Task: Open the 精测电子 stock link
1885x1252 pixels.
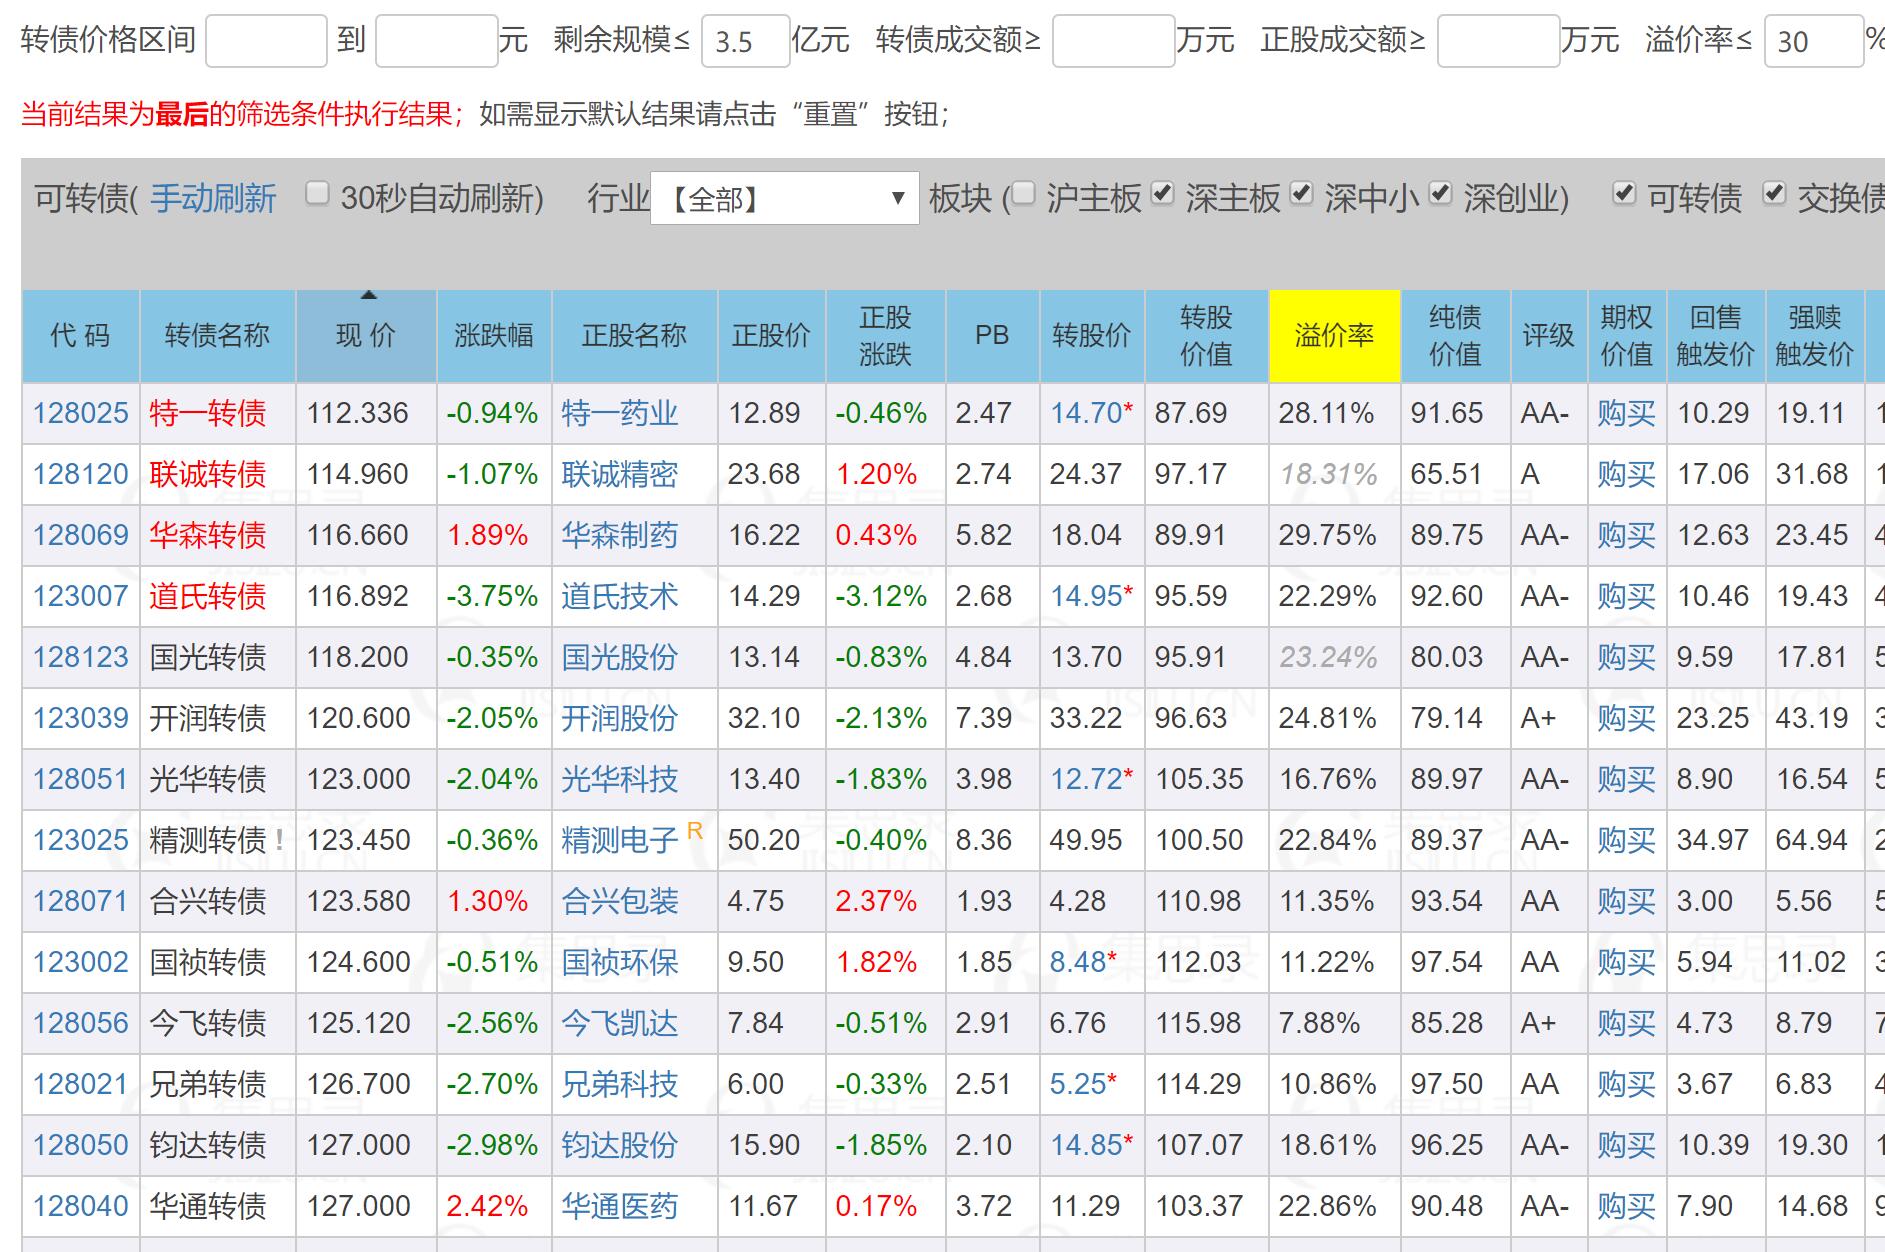Action: (x=620, y=840)
